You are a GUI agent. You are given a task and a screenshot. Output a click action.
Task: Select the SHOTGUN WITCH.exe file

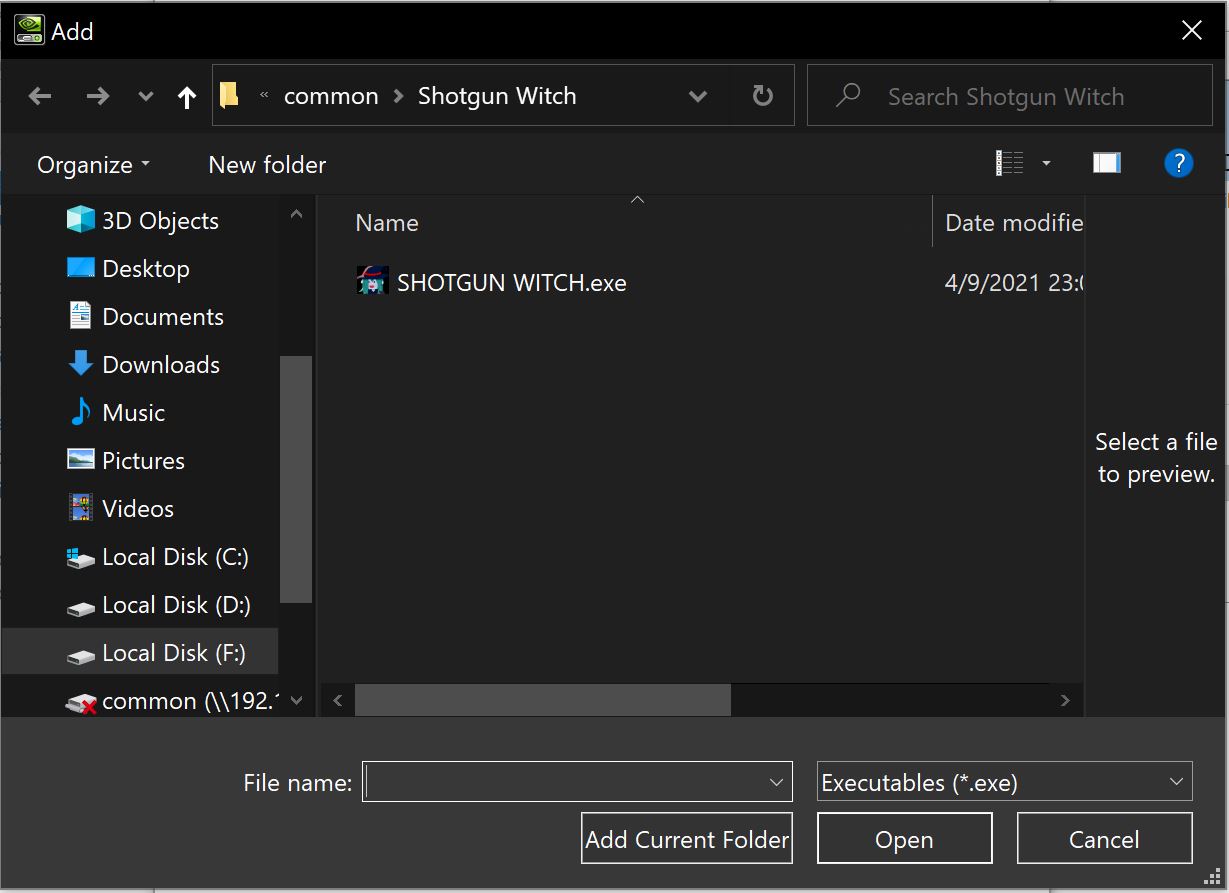coord(510,283)
